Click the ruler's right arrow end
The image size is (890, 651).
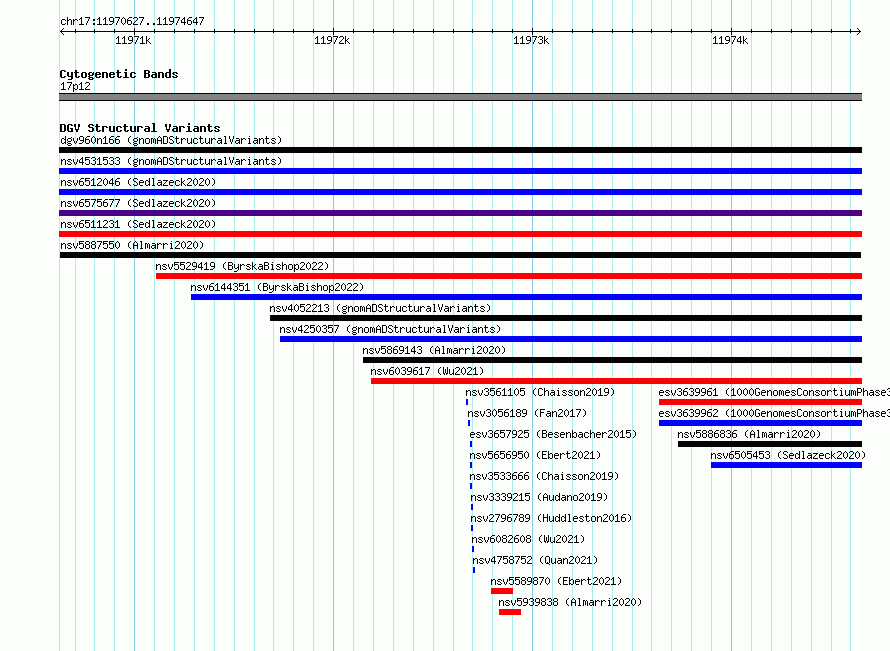click(858, 31)
